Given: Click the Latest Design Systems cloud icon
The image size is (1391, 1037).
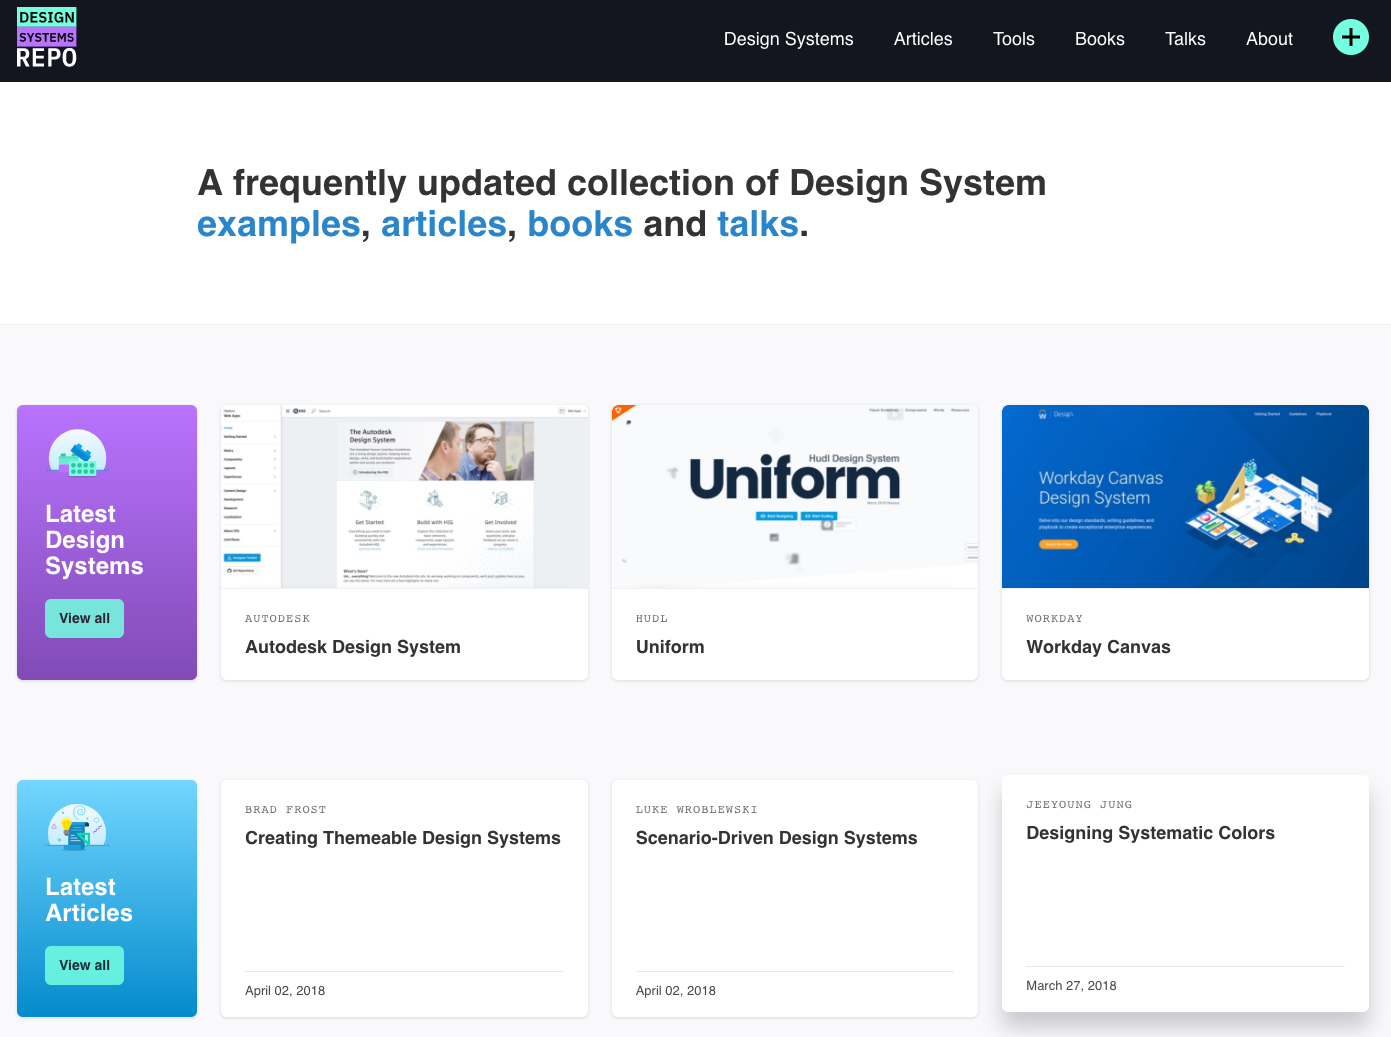Looking at the screenshot, I should [x=77, y=453].
